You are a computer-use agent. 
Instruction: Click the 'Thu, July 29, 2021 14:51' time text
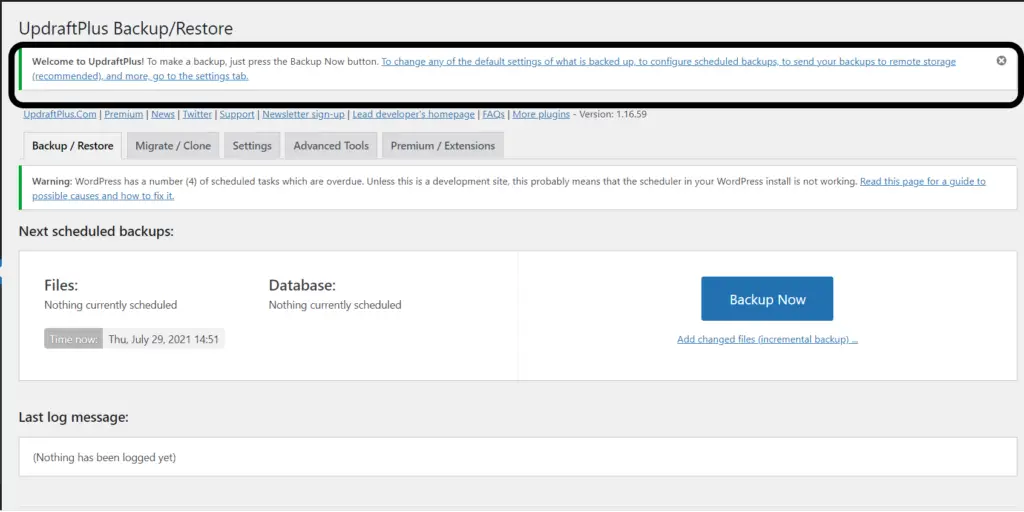click(163, 339)
